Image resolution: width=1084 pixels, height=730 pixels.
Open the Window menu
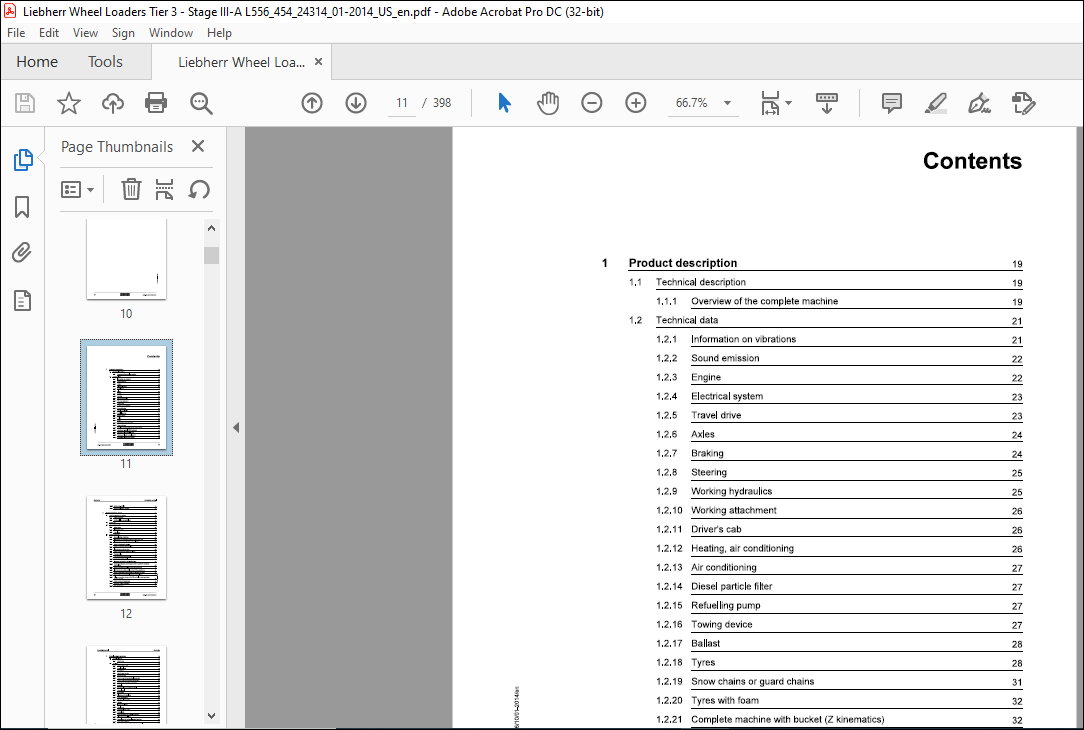pos(171,32)
